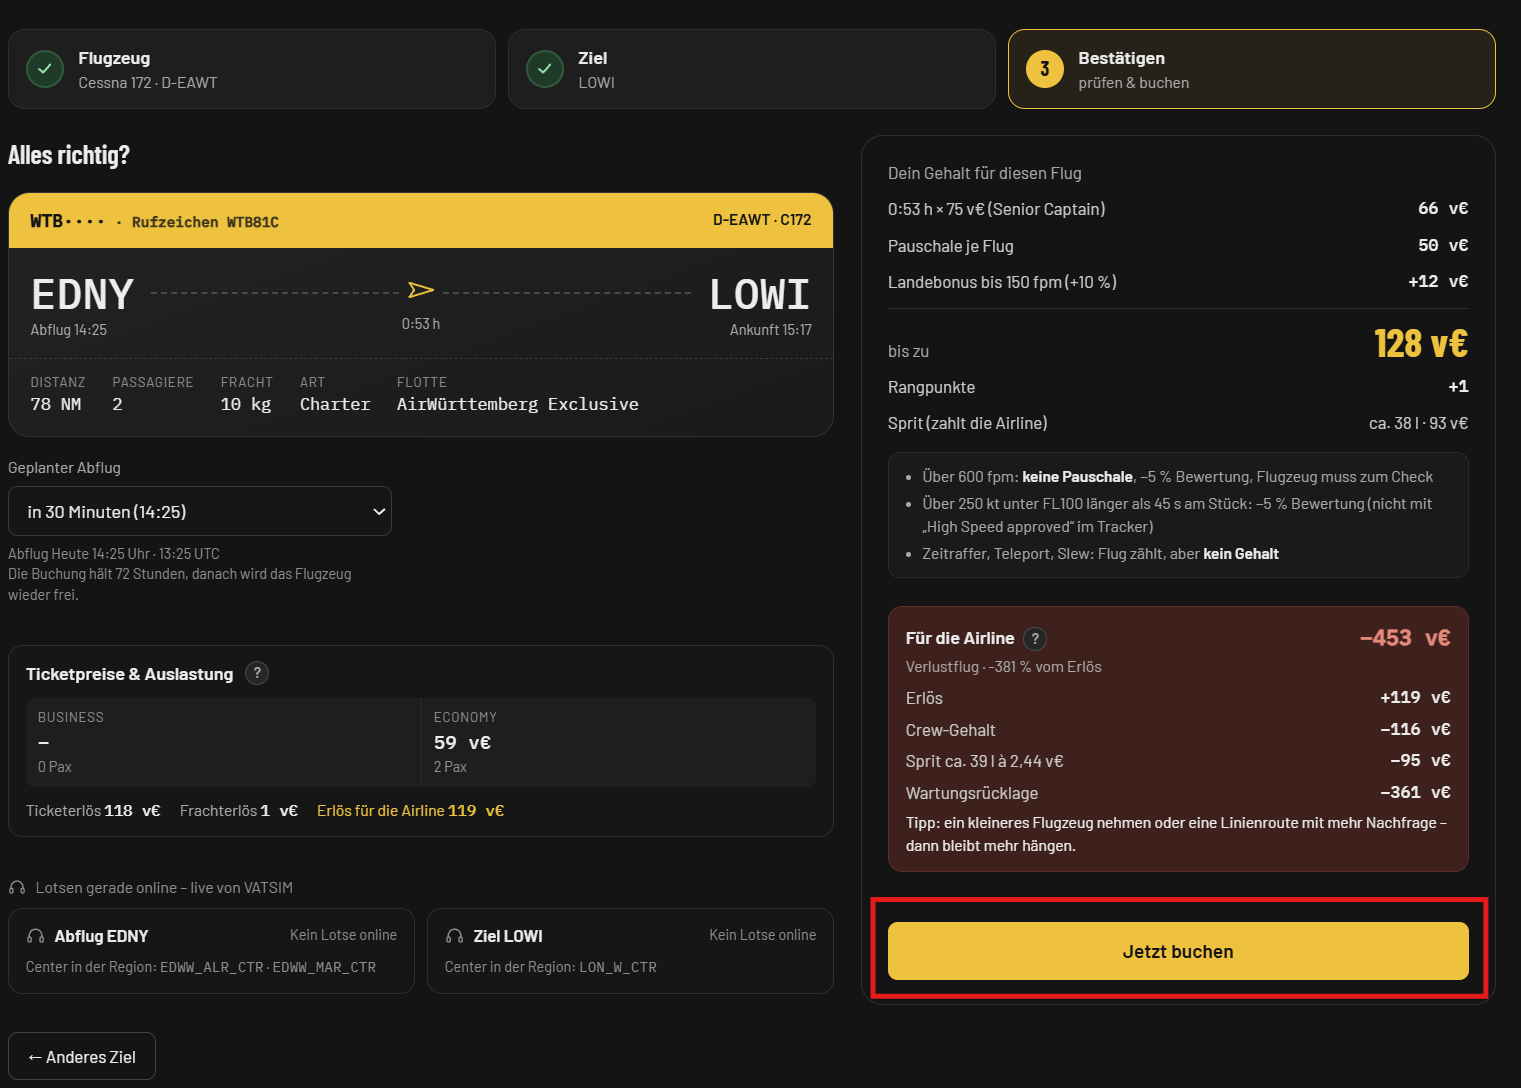
Task: Click the Ankunft 15:17 arrival time
Action: (771, 330)
